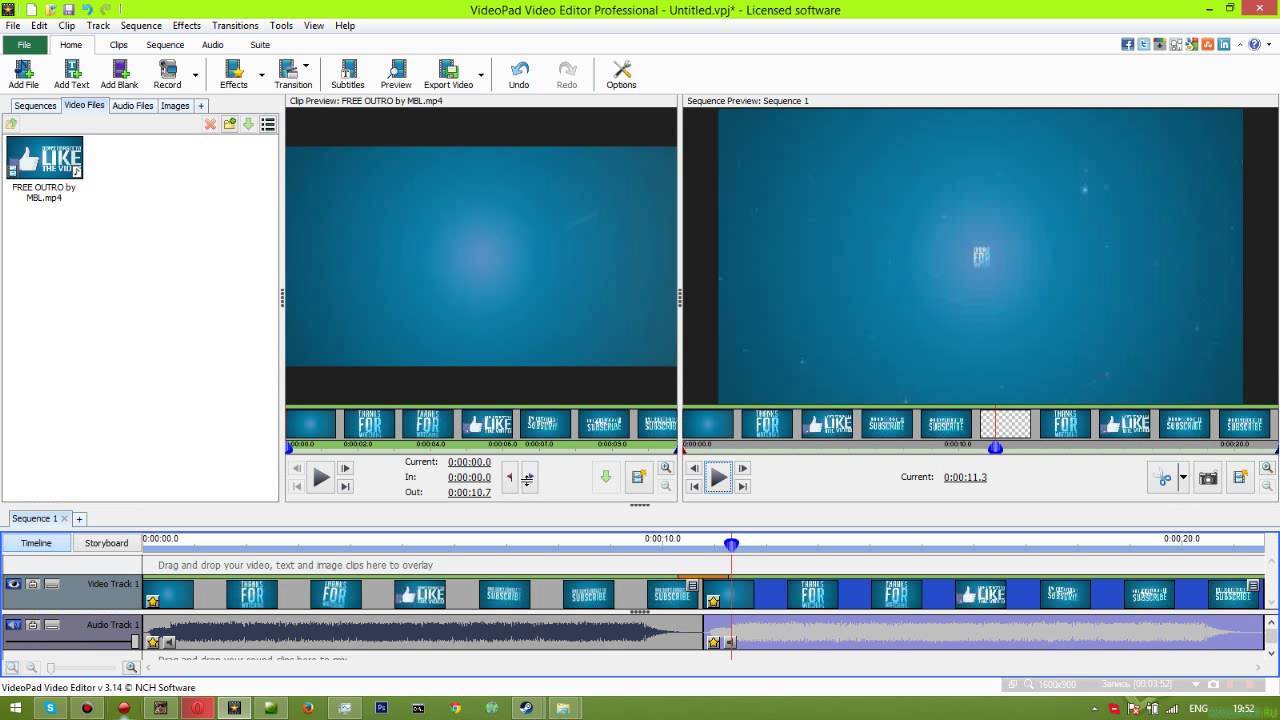This screenshot has width=1280, height=720.
Task: Open dropdown next to the split scissors
Action: point(1183,478)
